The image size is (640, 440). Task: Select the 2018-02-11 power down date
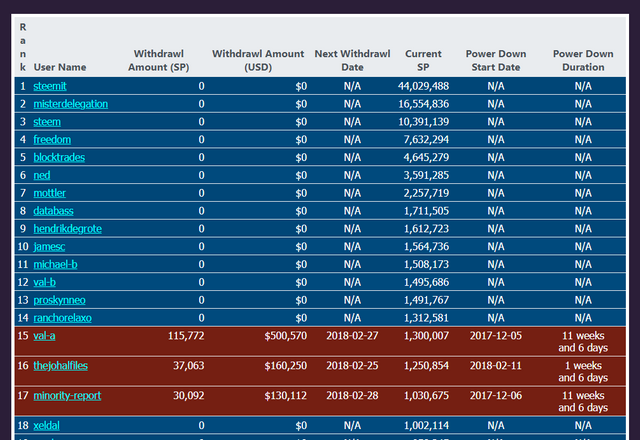click(x=496, y=366)
